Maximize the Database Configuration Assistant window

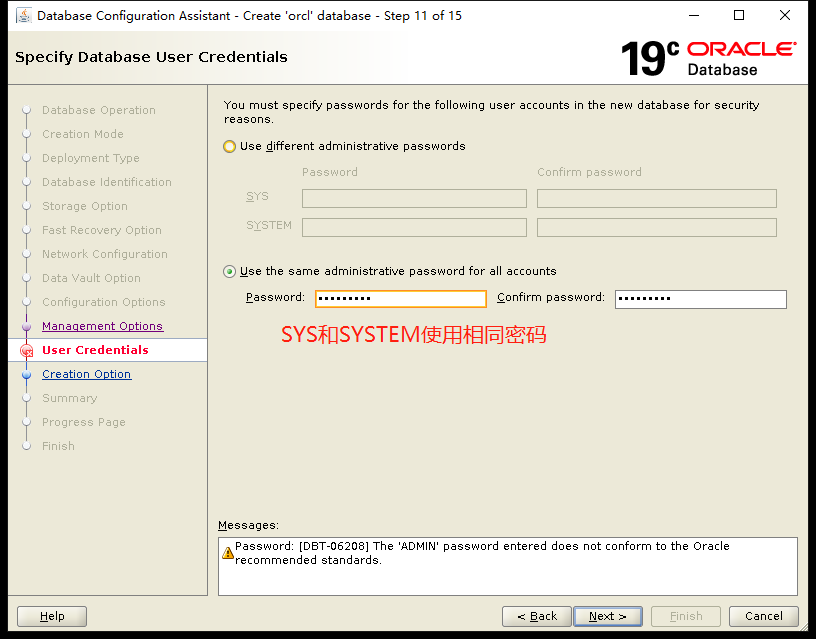739,16
